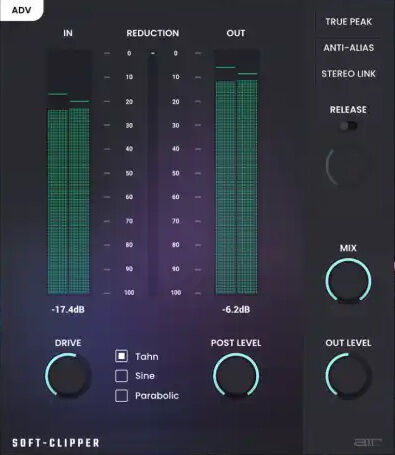Image resolution: width=395 pixels, height=455 pixels.
Task: Select the Sine clipping mode checkbox
Action: (121, 376)
